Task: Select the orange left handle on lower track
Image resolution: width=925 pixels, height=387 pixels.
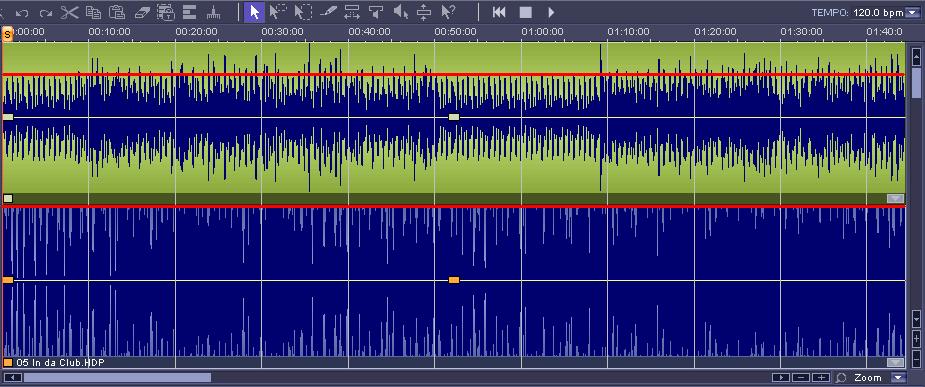Action: click(x=8, y=280)
